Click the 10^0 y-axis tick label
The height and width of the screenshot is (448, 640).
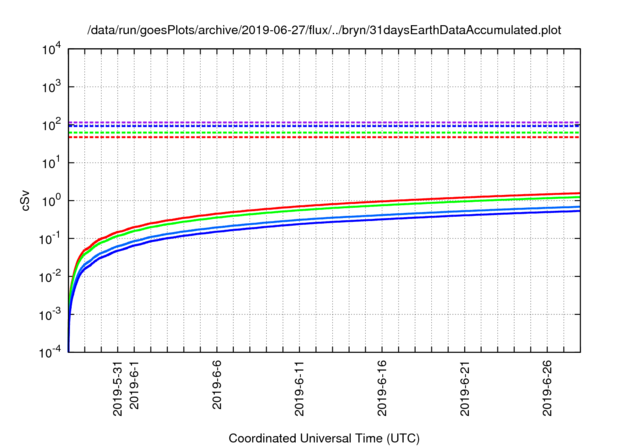point(50,201)
